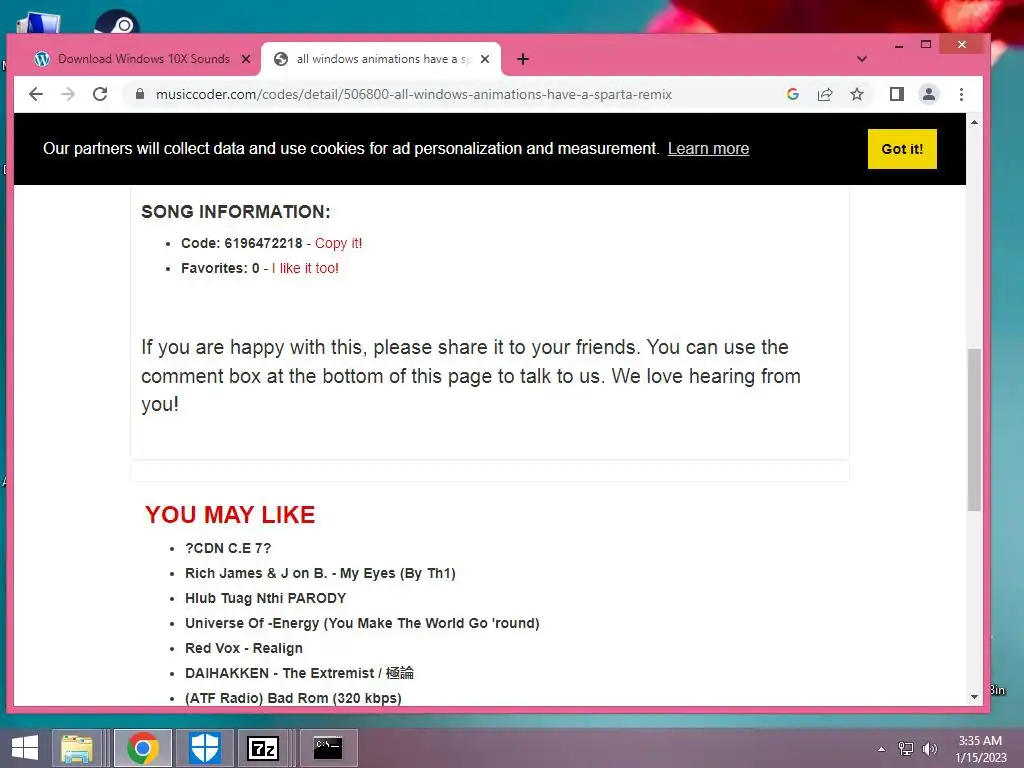
Task: Show hidden system tray icons
Action: point(882,749)
